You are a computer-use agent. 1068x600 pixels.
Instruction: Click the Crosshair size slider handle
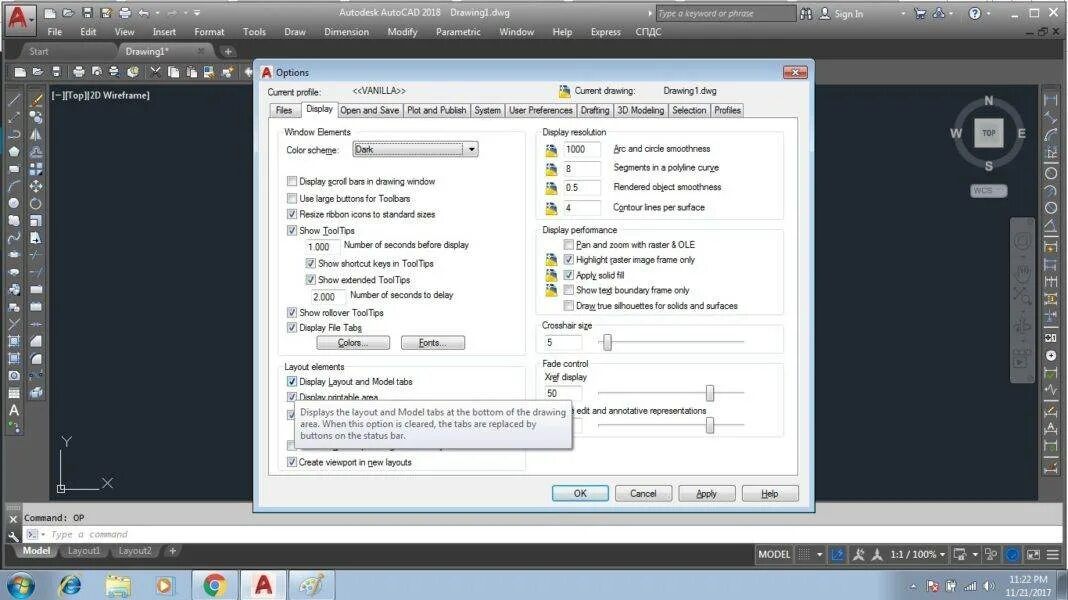(607, 342)
